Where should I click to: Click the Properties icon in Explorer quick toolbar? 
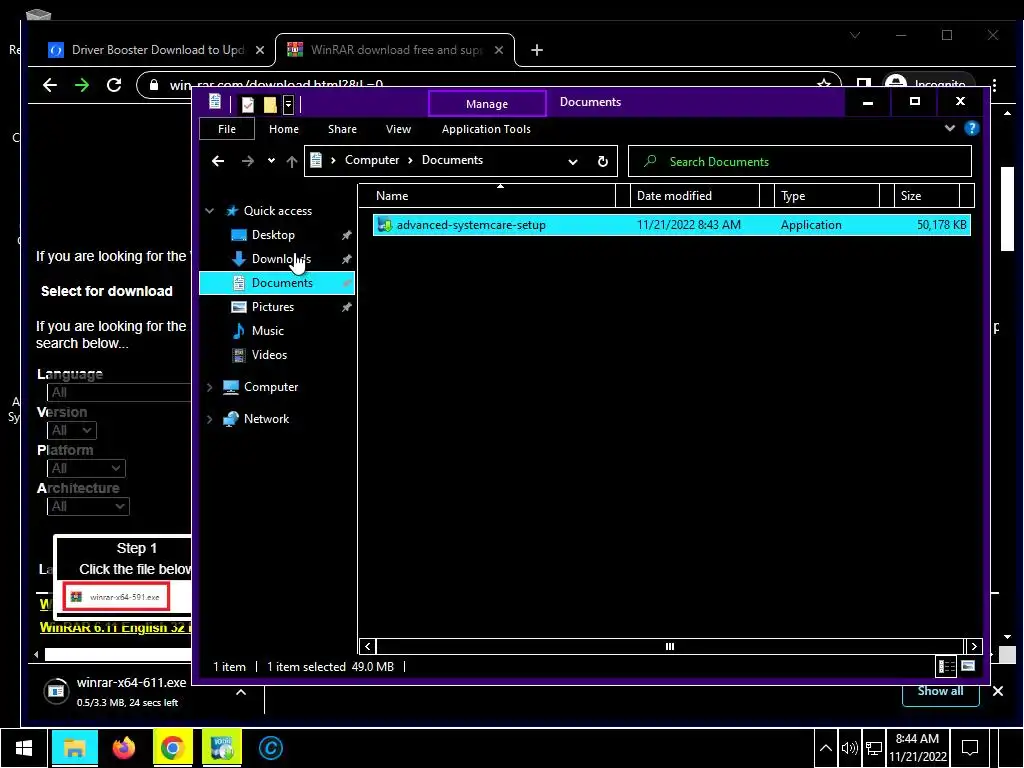click(x=248, y=104)
